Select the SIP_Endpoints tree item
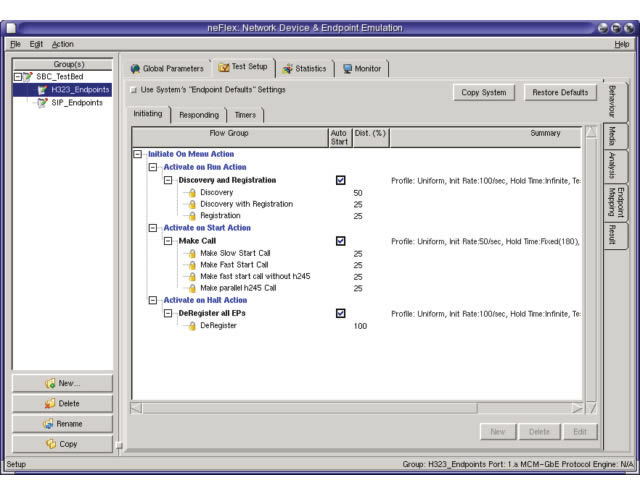 [x=77, y=103]
